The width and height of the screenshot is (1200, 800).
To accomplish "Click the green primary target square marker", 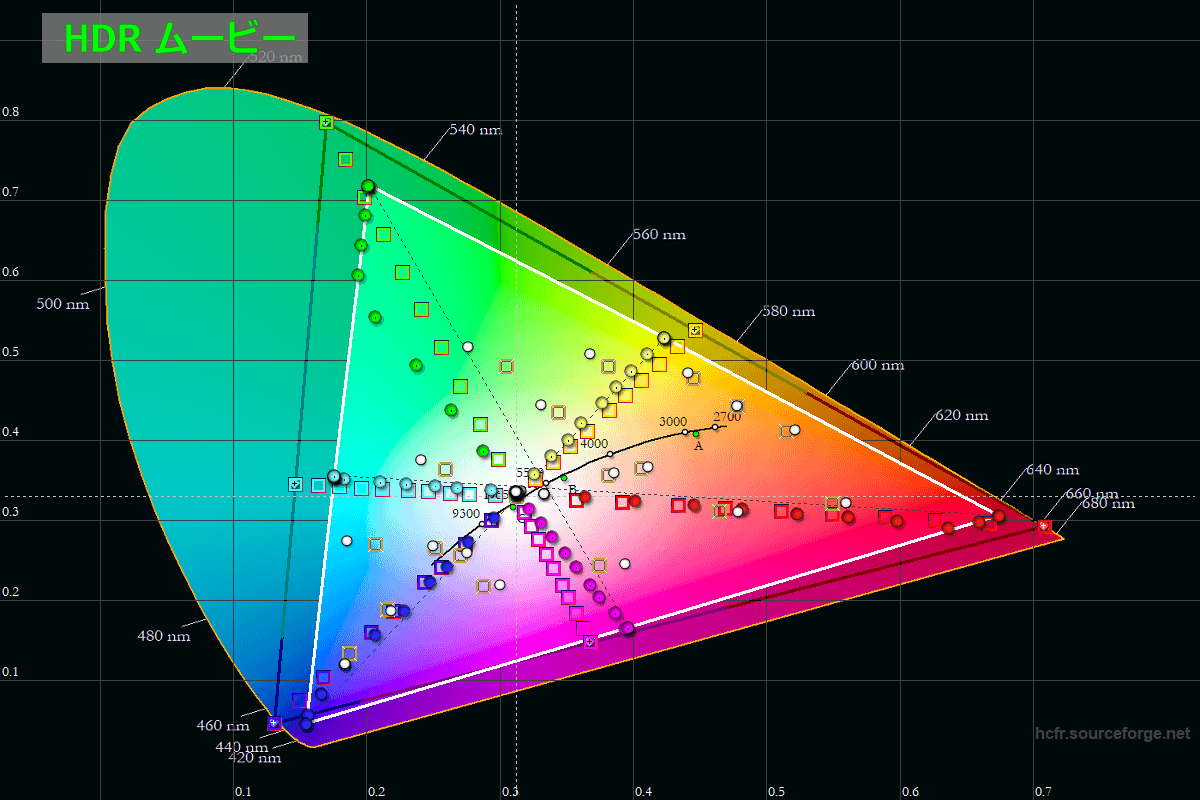I will (x=326, y=122).
